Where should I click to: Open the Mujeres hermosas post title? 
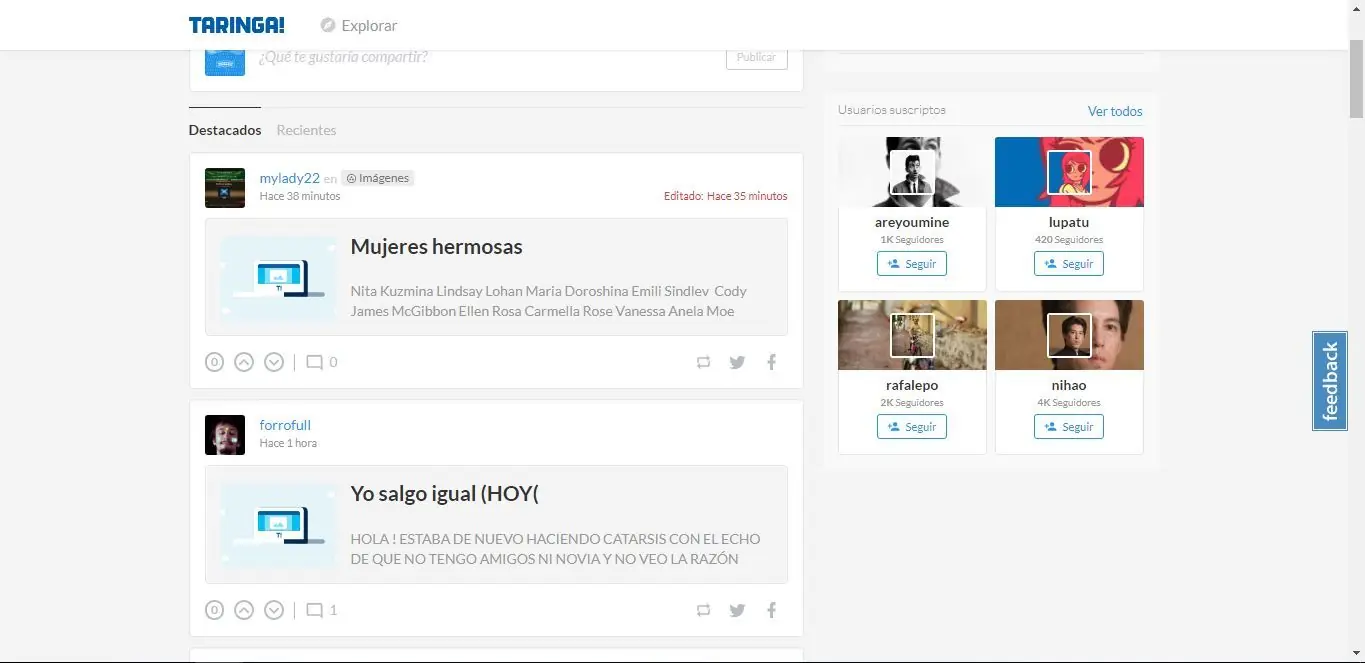point(436,247)
